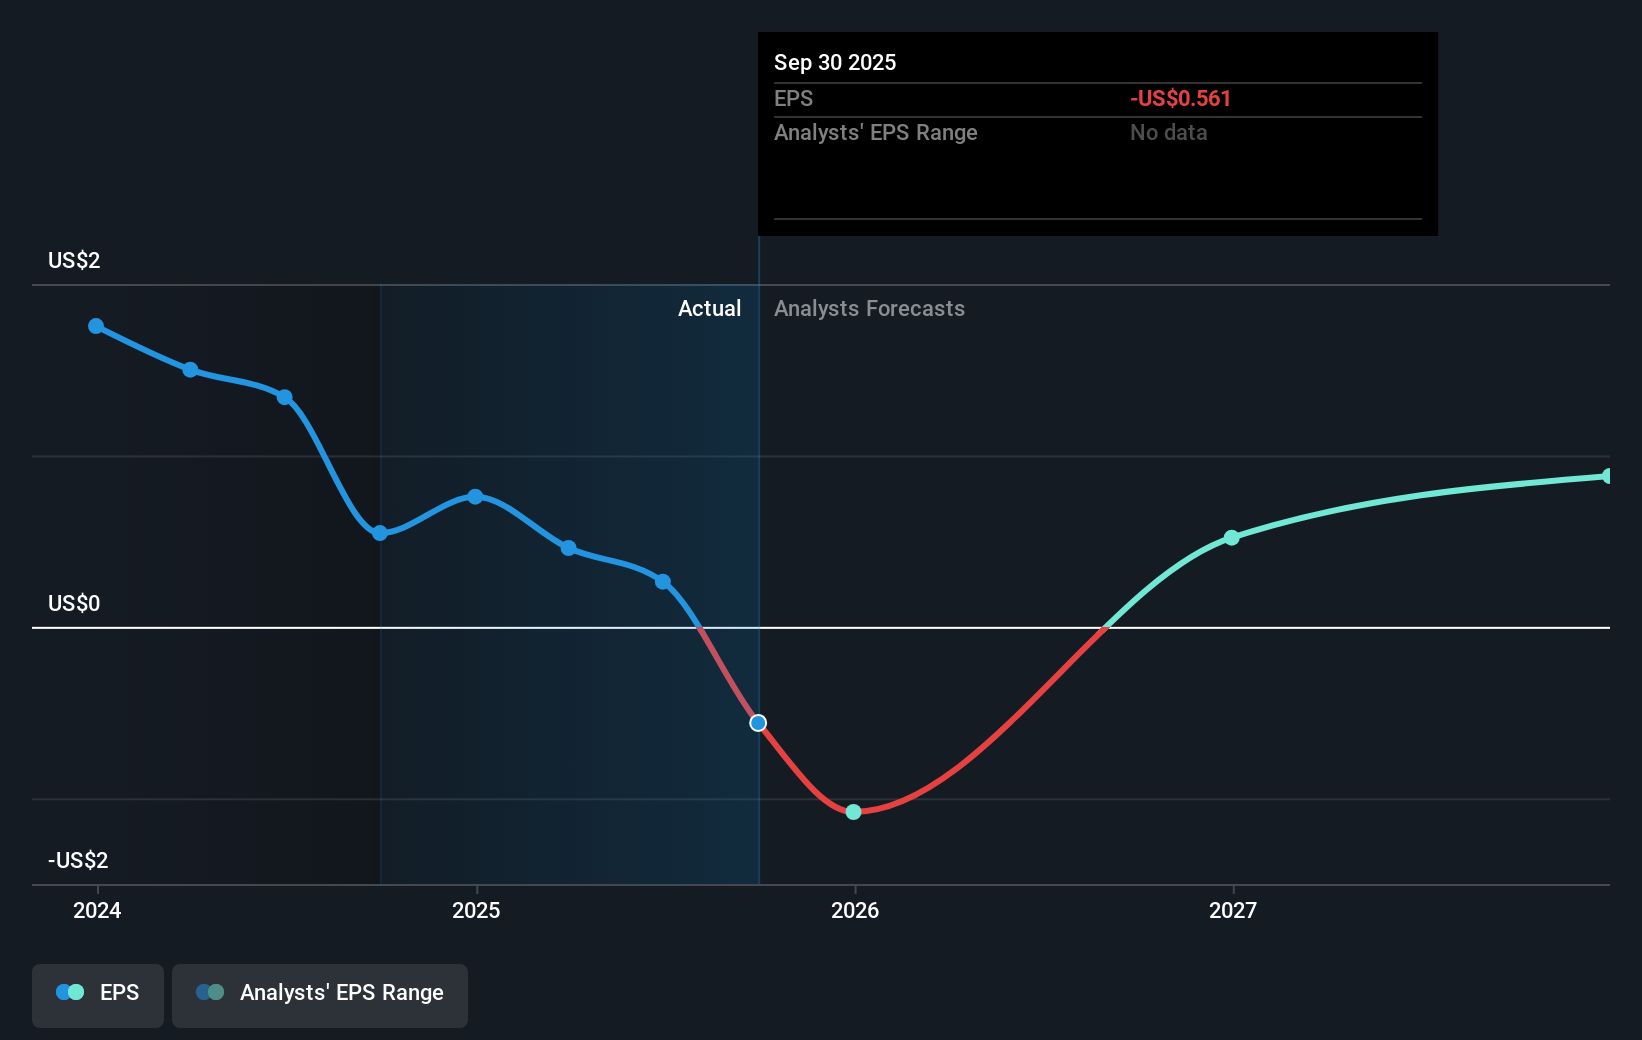Select the EPS data point at 2025

(x=475, y=497)
